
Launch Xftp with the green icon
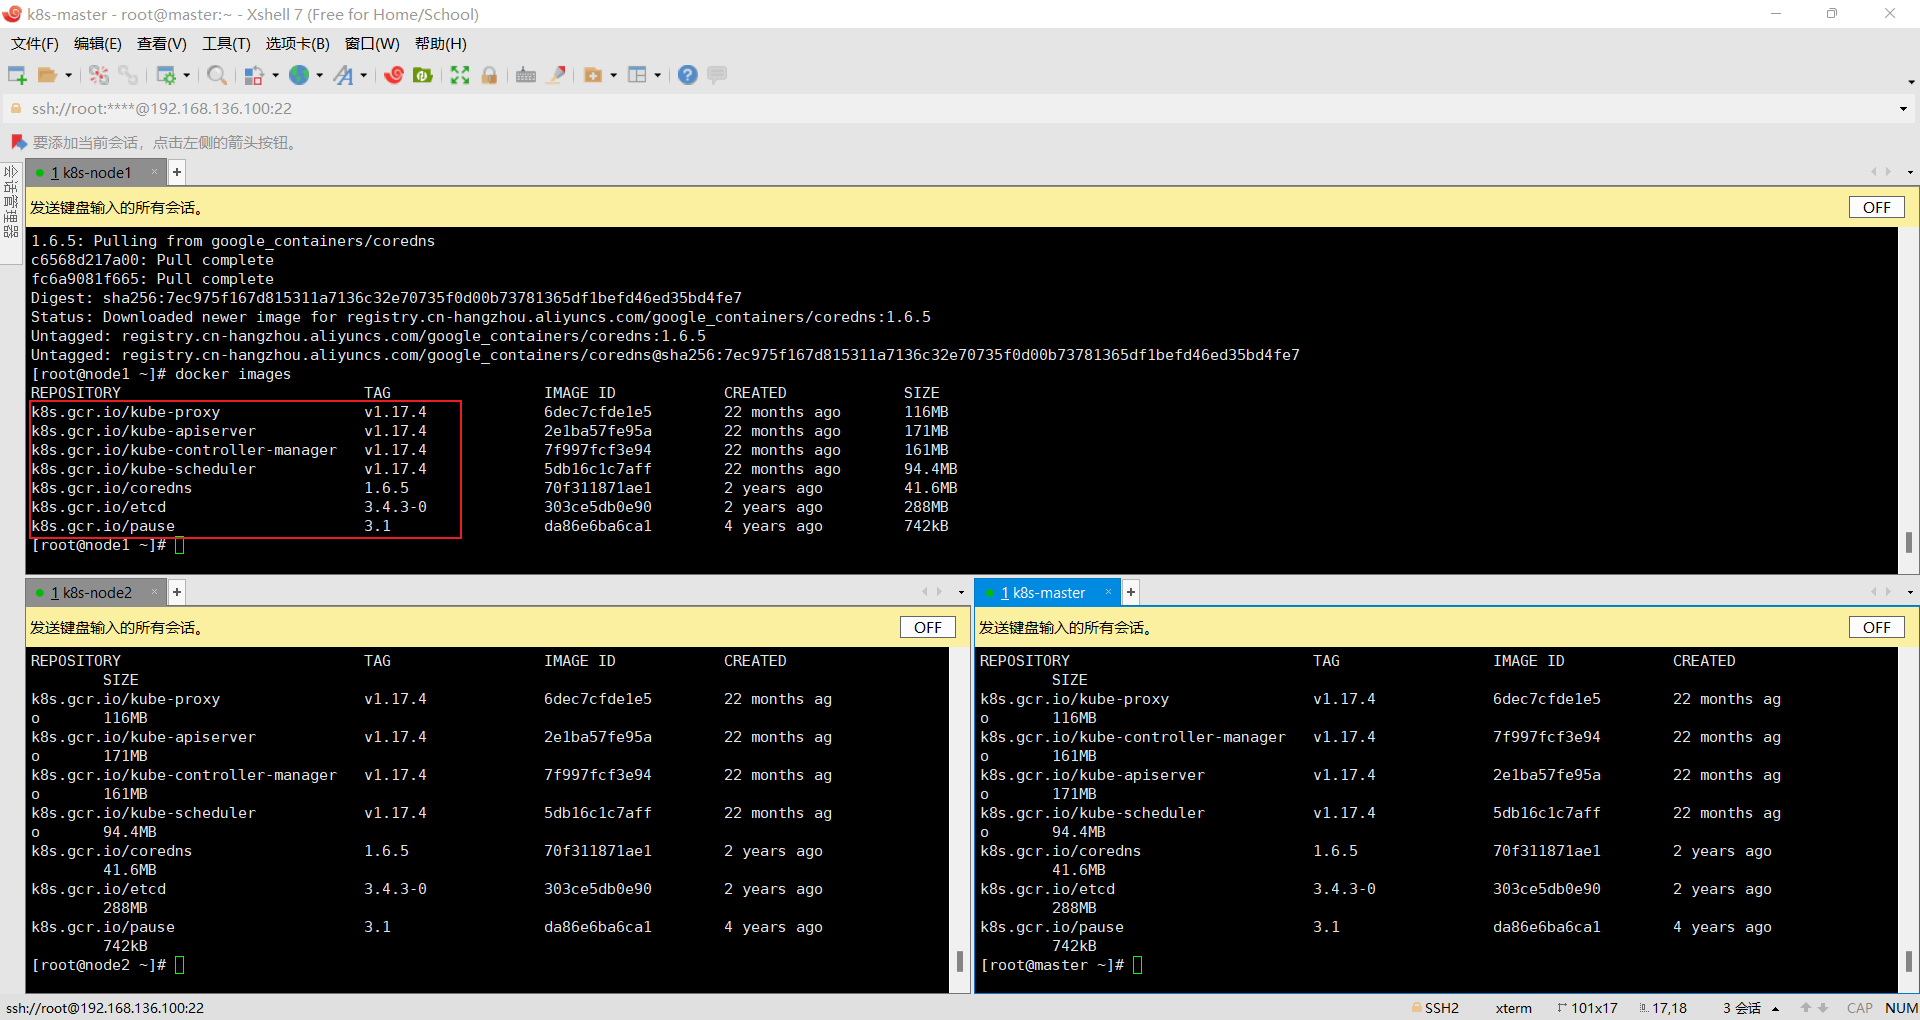423,75
